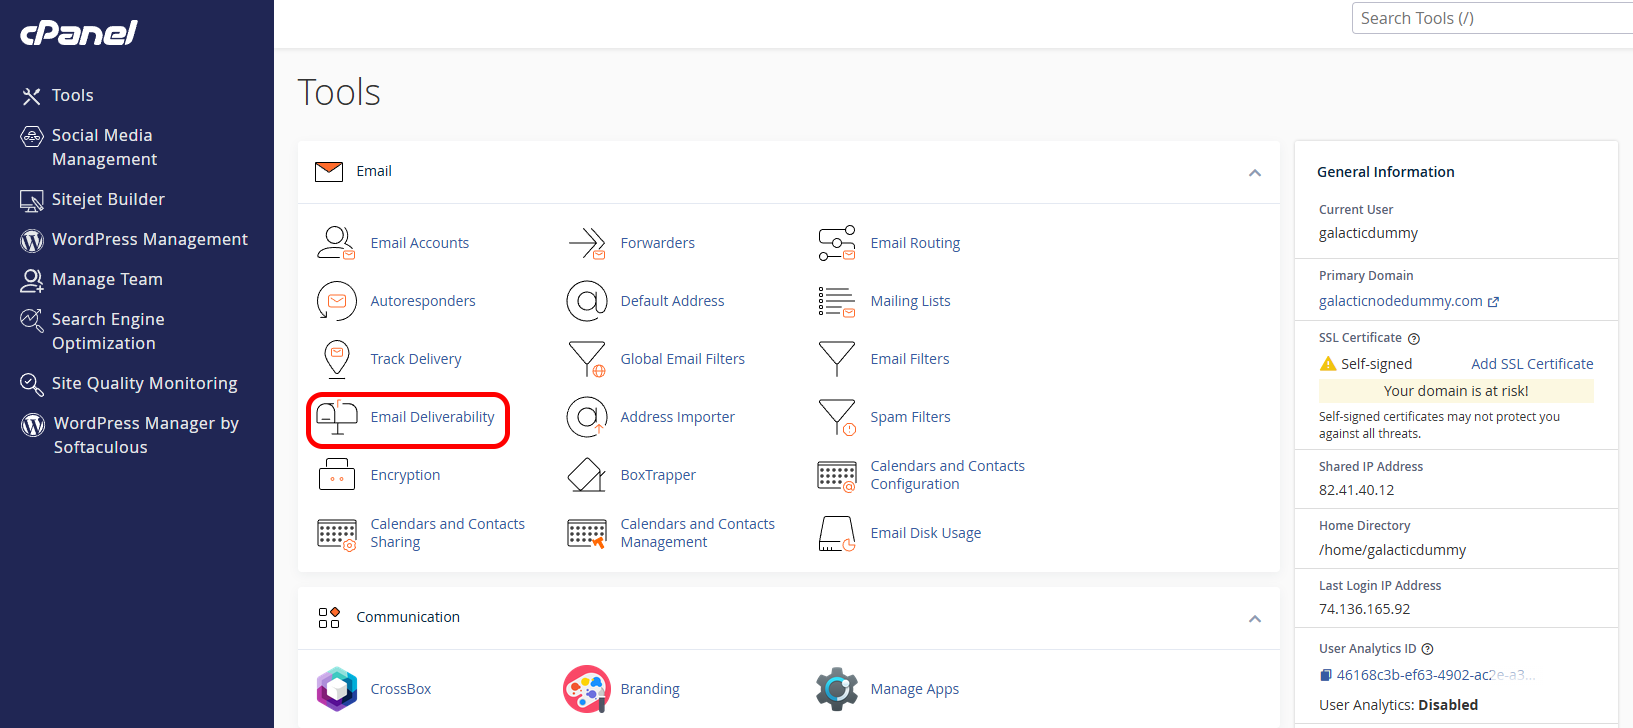
Task: Click the Manage Apps gear icon
Action: 837,689
